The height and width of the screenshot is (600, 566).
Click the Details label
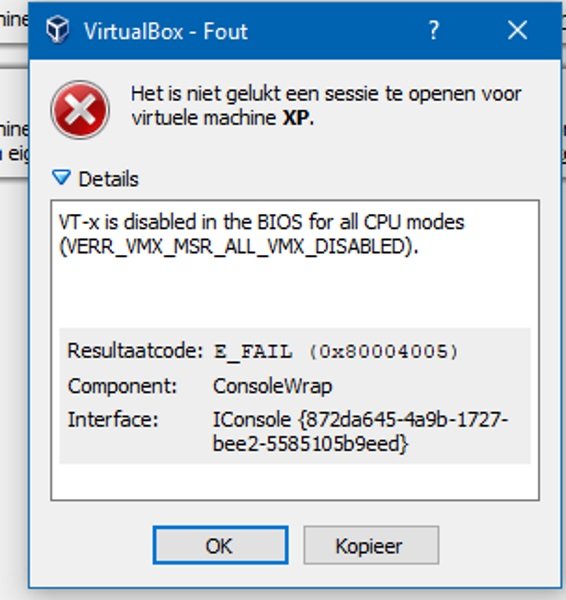pos(108,179)
